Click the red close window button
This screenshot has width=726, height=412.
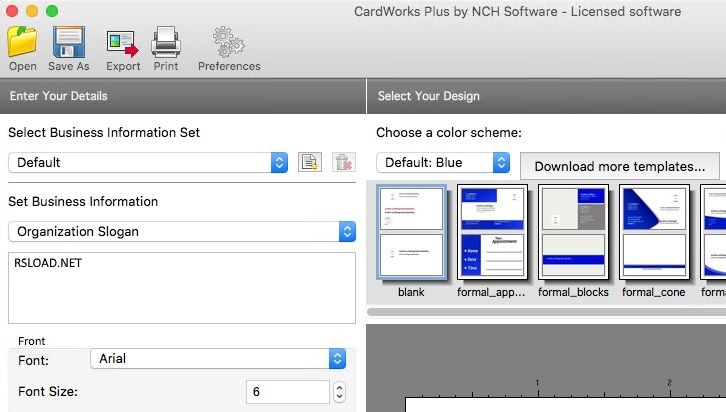[x=12, y=11]
